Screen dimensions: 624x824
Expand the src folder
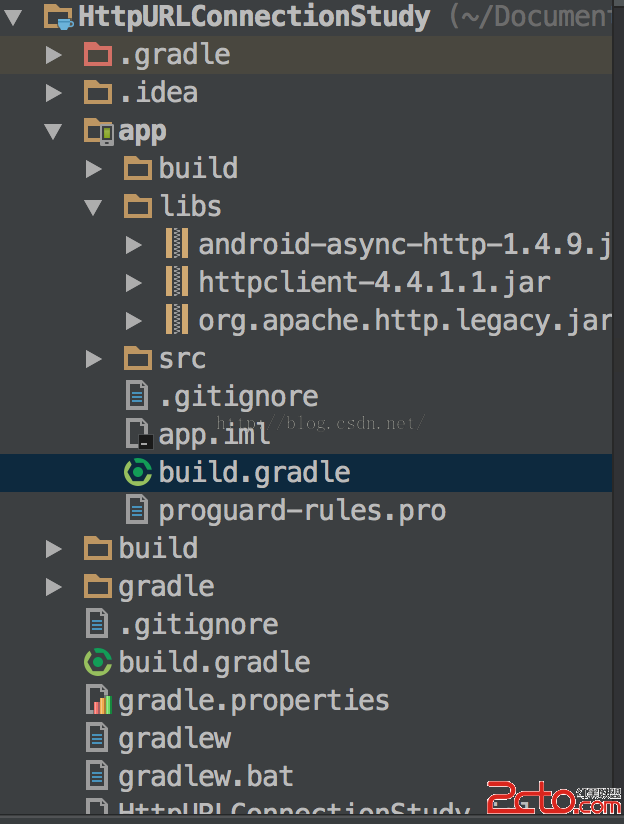pos(94,358)
